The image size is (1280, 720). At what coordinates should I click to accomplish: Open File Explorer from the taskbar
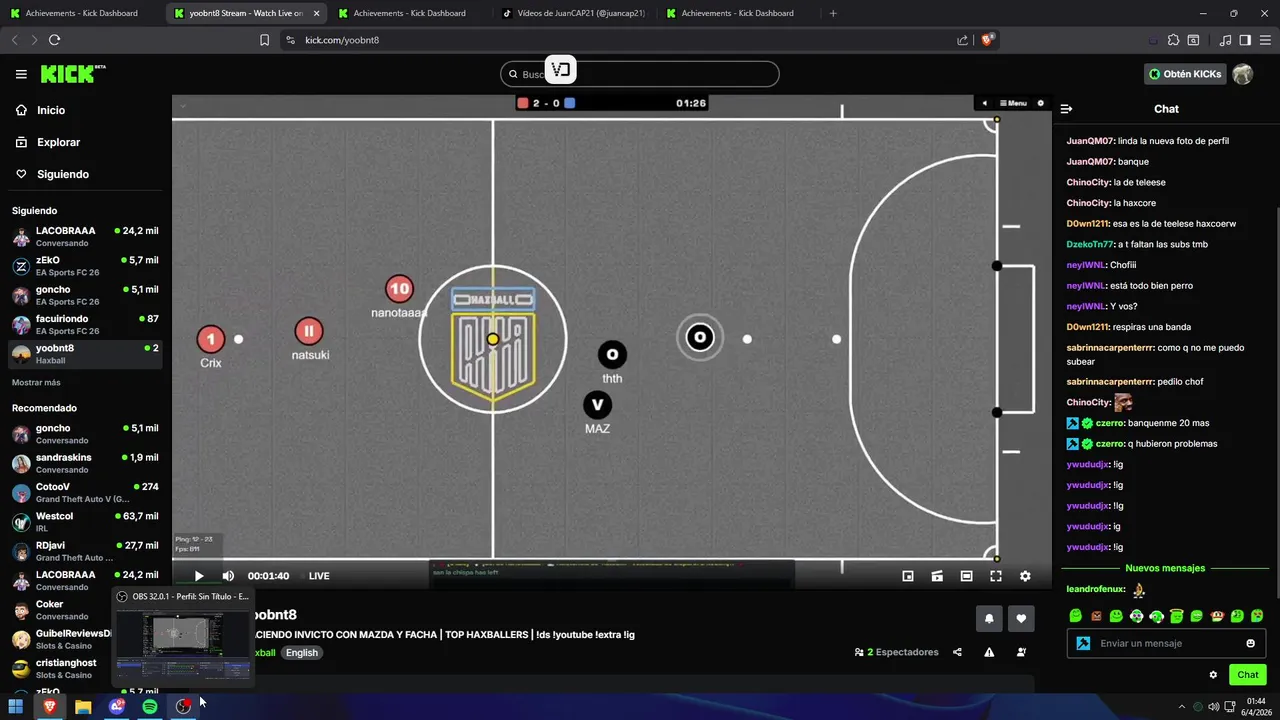(83, 706)
